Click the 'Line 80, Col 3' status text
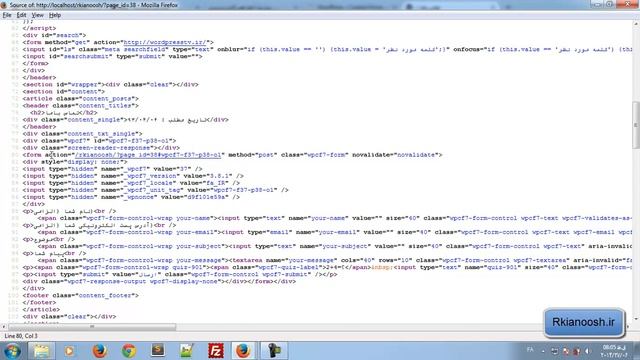This screenshot has width=640, height=360. 21,336
